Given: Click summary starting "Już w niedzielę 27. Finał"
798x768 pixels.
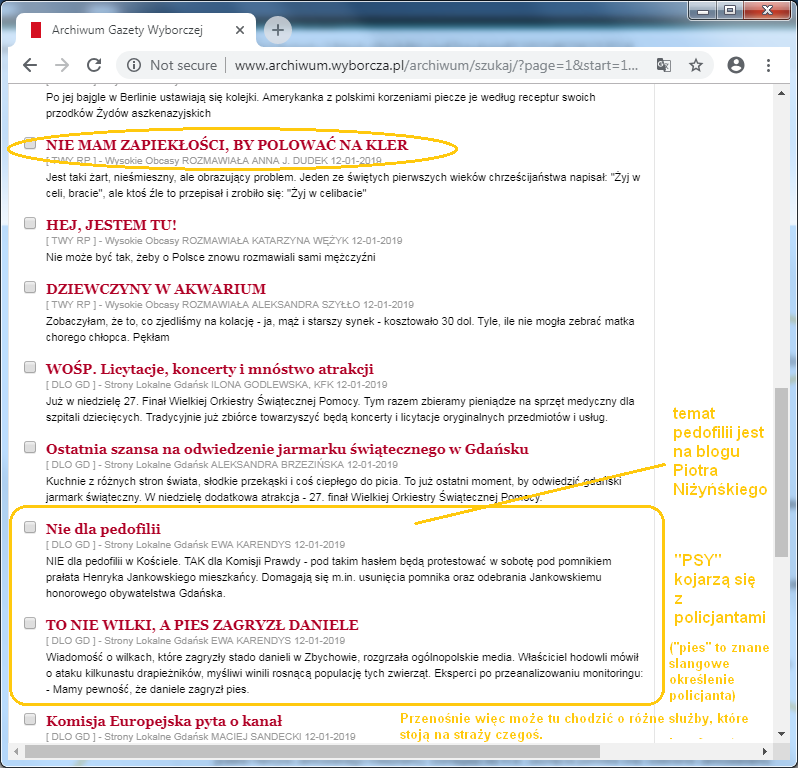Looking at the screenshot, I should (x=340, y=409).
